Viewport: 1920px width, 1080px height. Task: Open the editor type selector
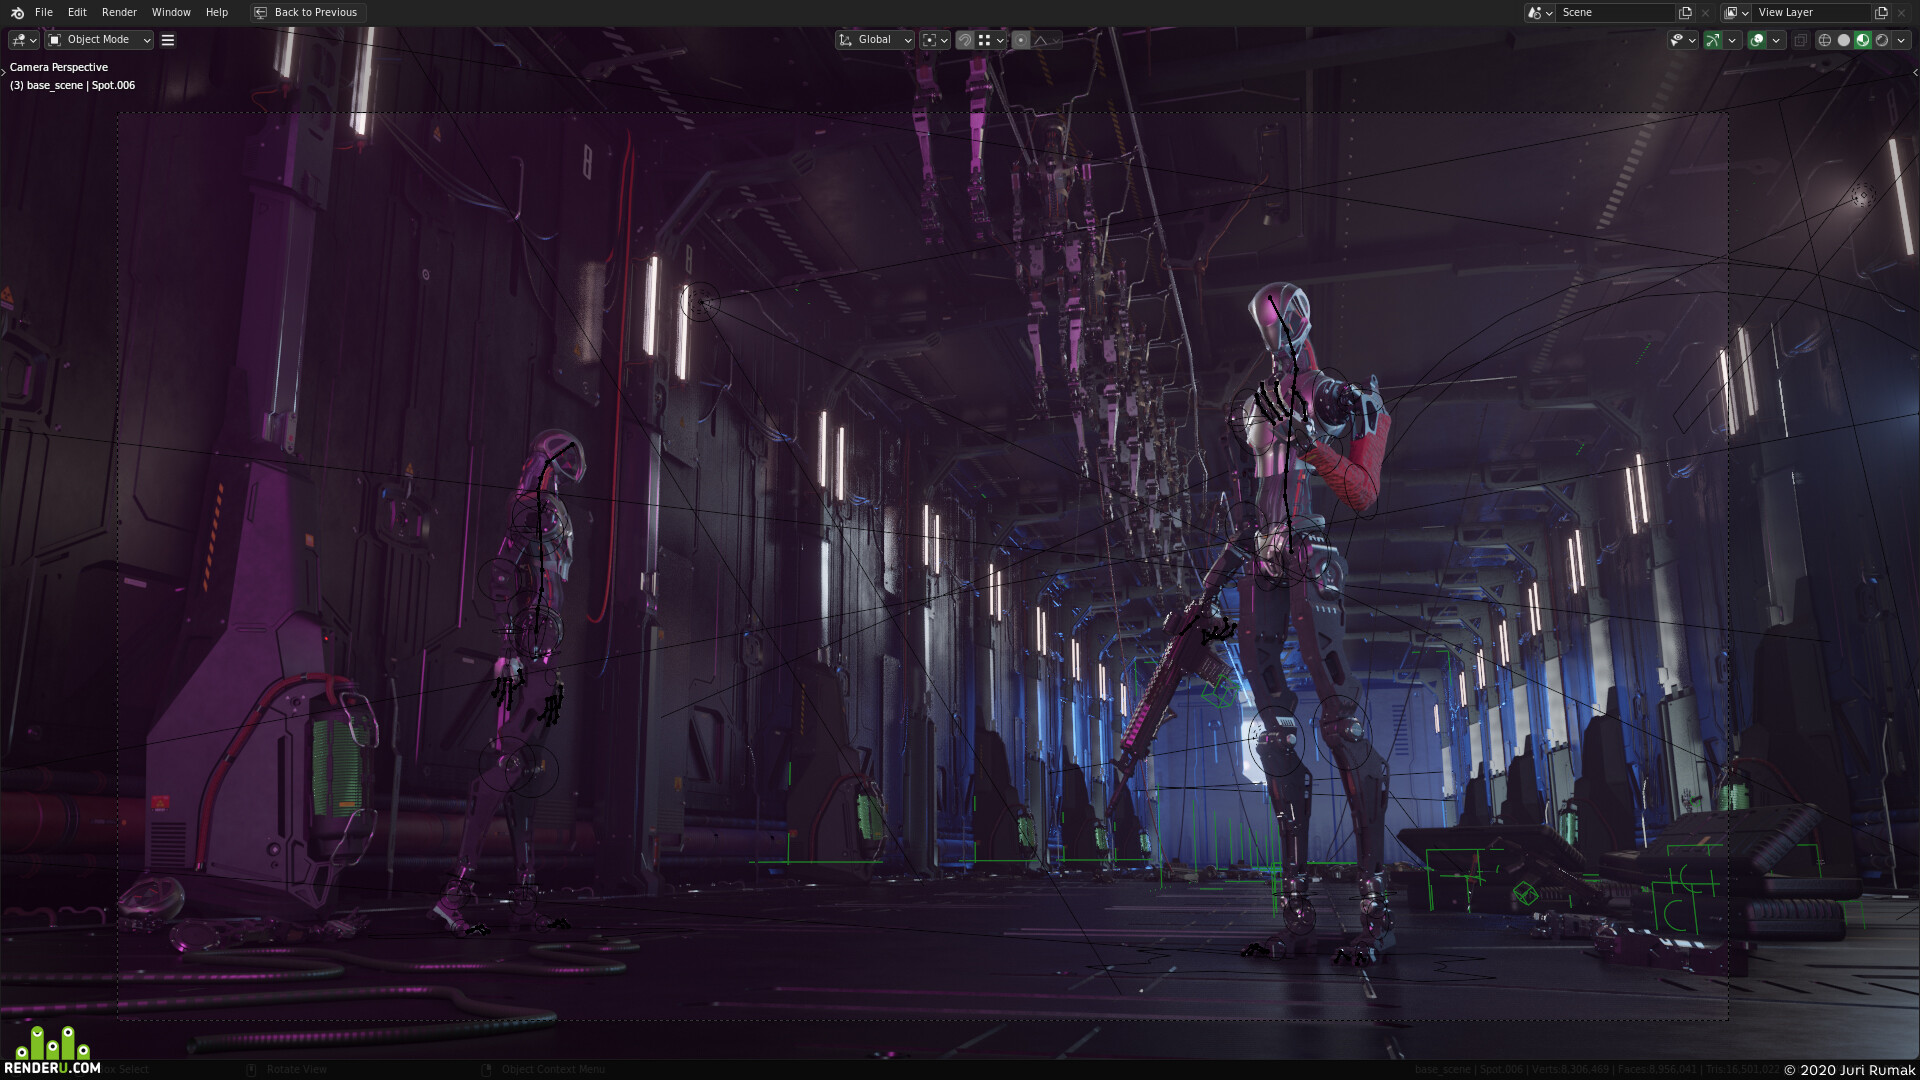(24, 40)
